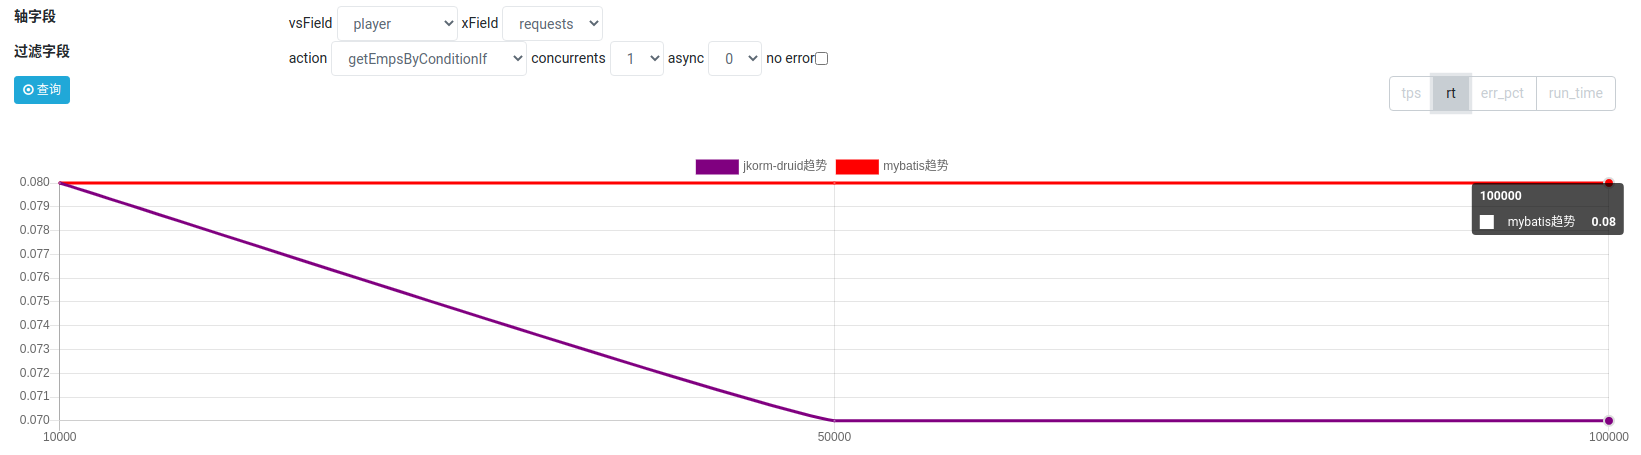Open the xField requests dropdown
The width and height of the screenshot is (1641, 455).
click(x=552, y=24)
